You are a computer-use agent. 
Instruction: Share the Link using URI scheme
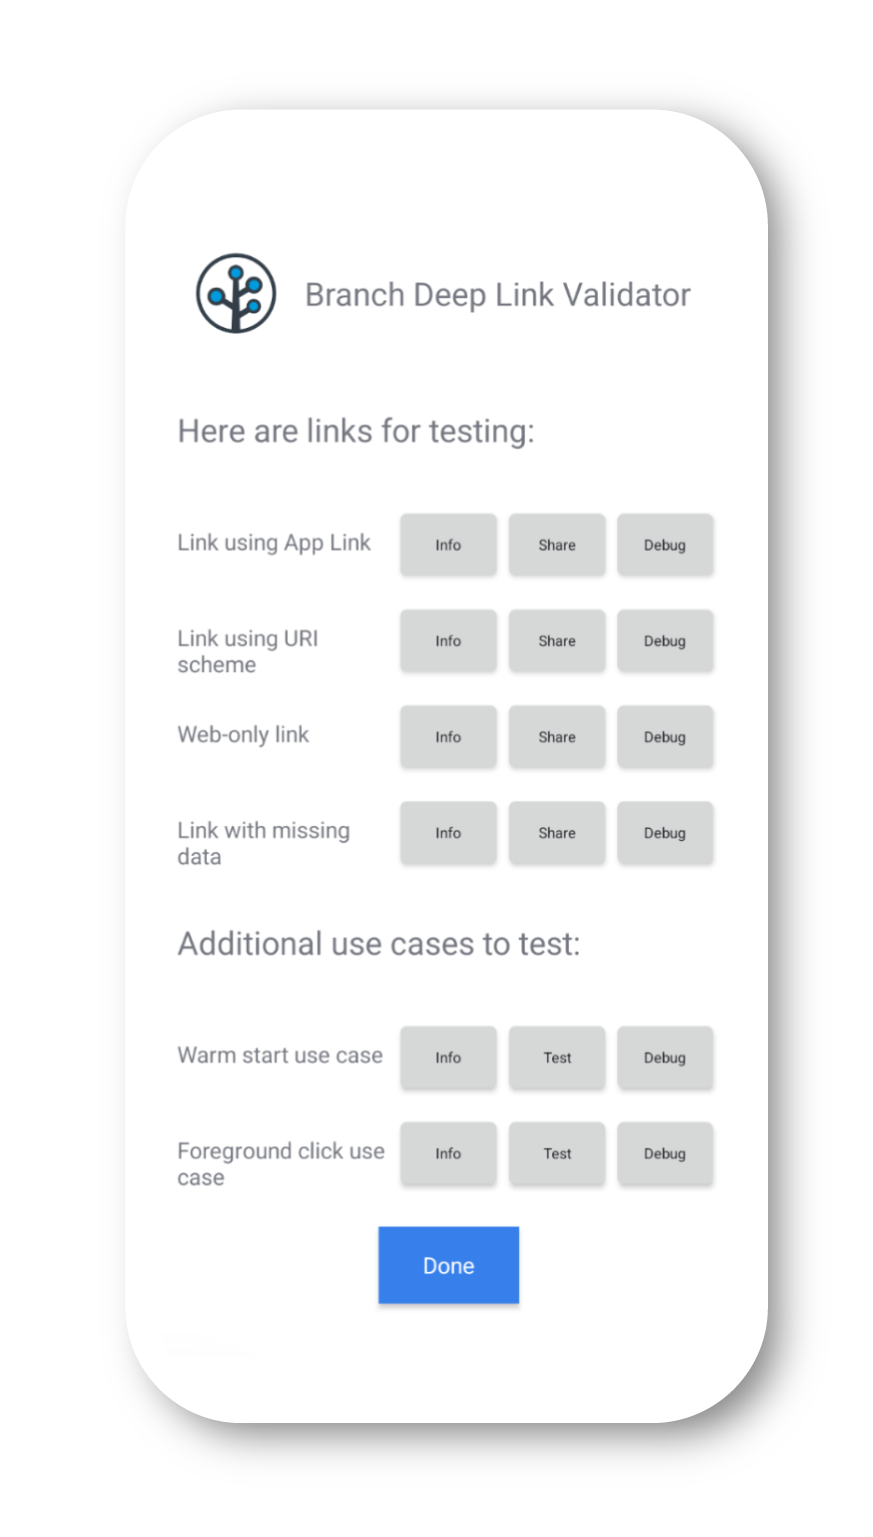coord(557,641)
